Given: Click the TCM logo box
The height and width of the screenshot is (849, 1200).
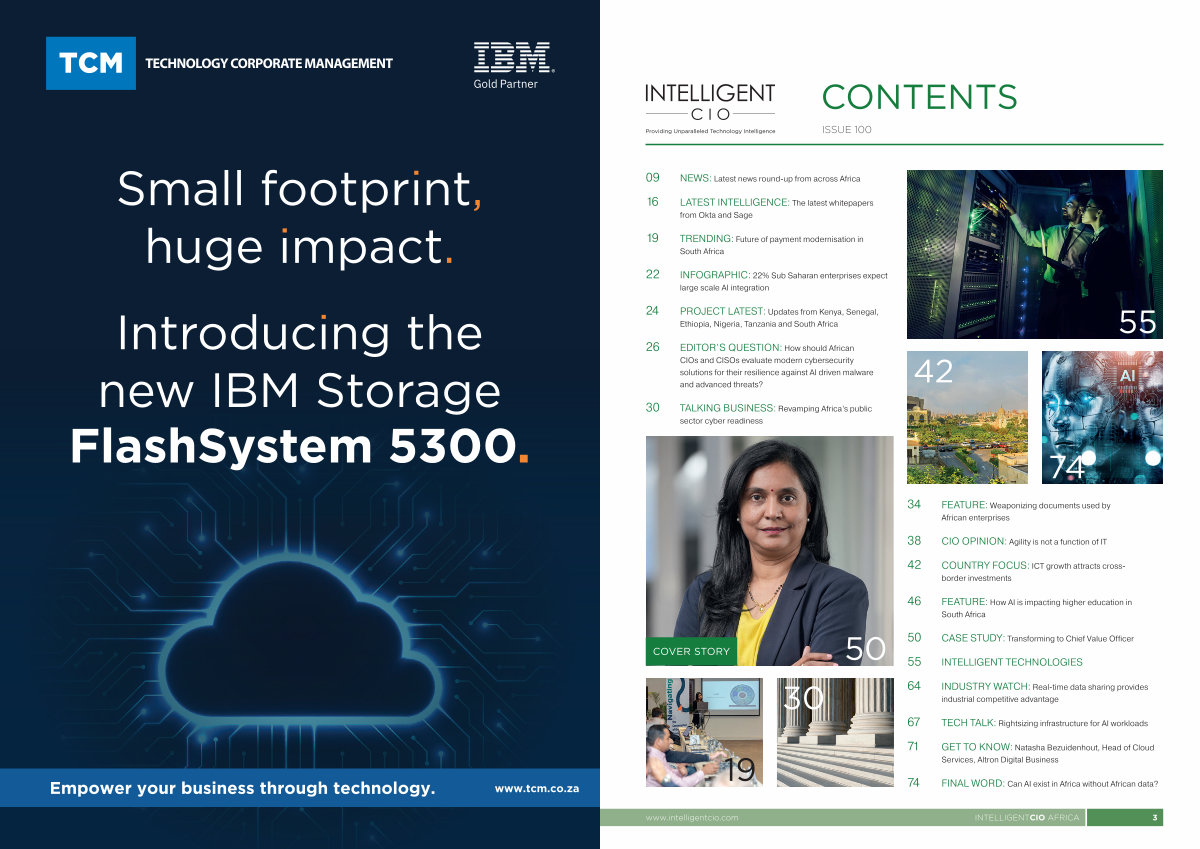Looking at the screenshot, I should pos(91,63).
